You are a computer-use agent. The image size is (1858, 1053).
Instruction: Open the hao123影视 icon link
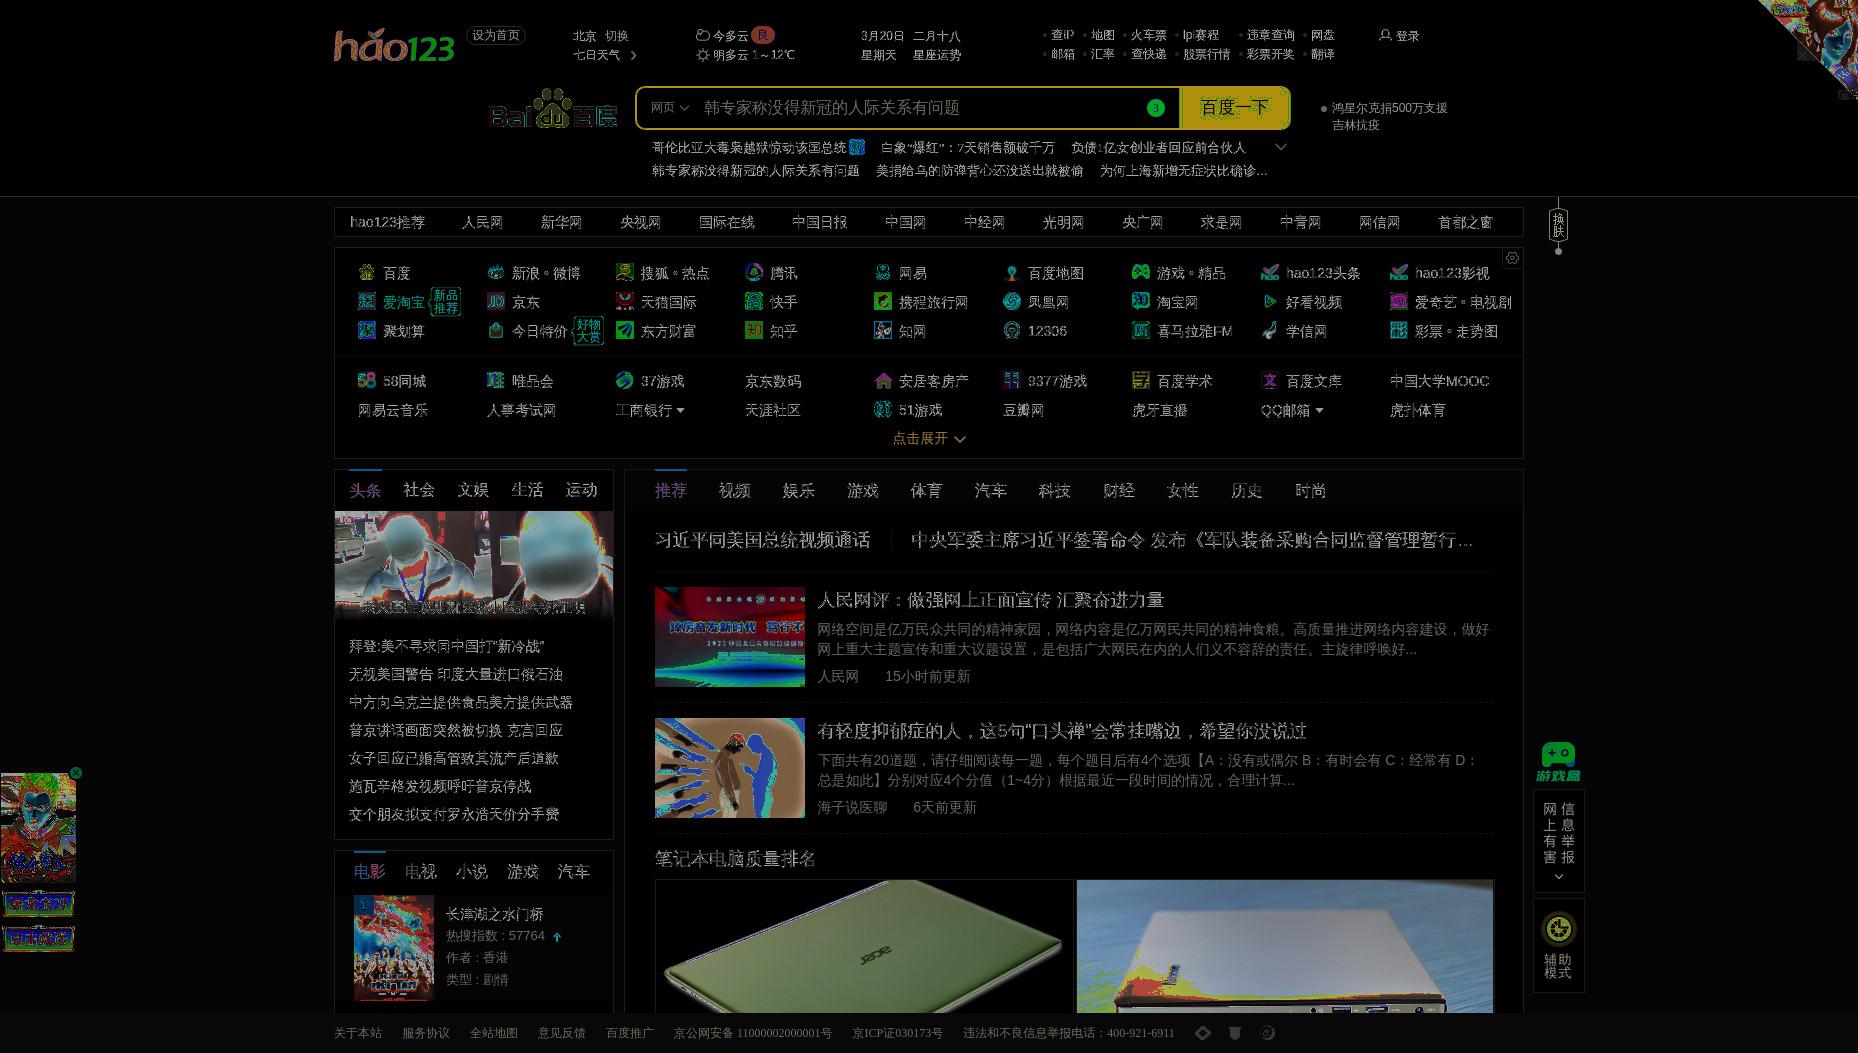pyautogui.click(x=1399, y=273)
